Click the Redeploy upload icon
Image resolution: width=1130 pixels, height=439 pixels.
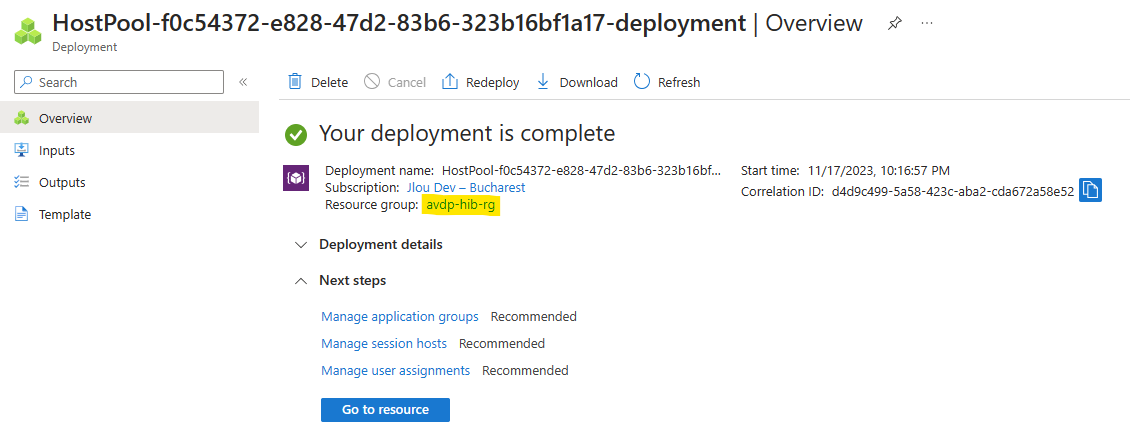[x=450, y=81]
